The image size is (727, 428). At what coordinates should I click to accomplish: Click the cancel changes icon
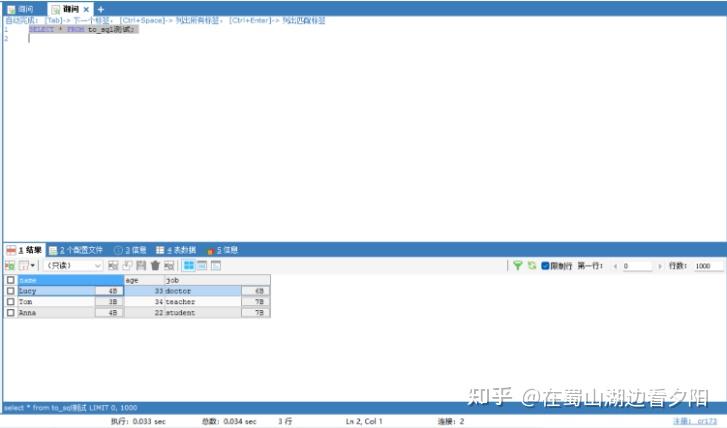coord(169,266)
